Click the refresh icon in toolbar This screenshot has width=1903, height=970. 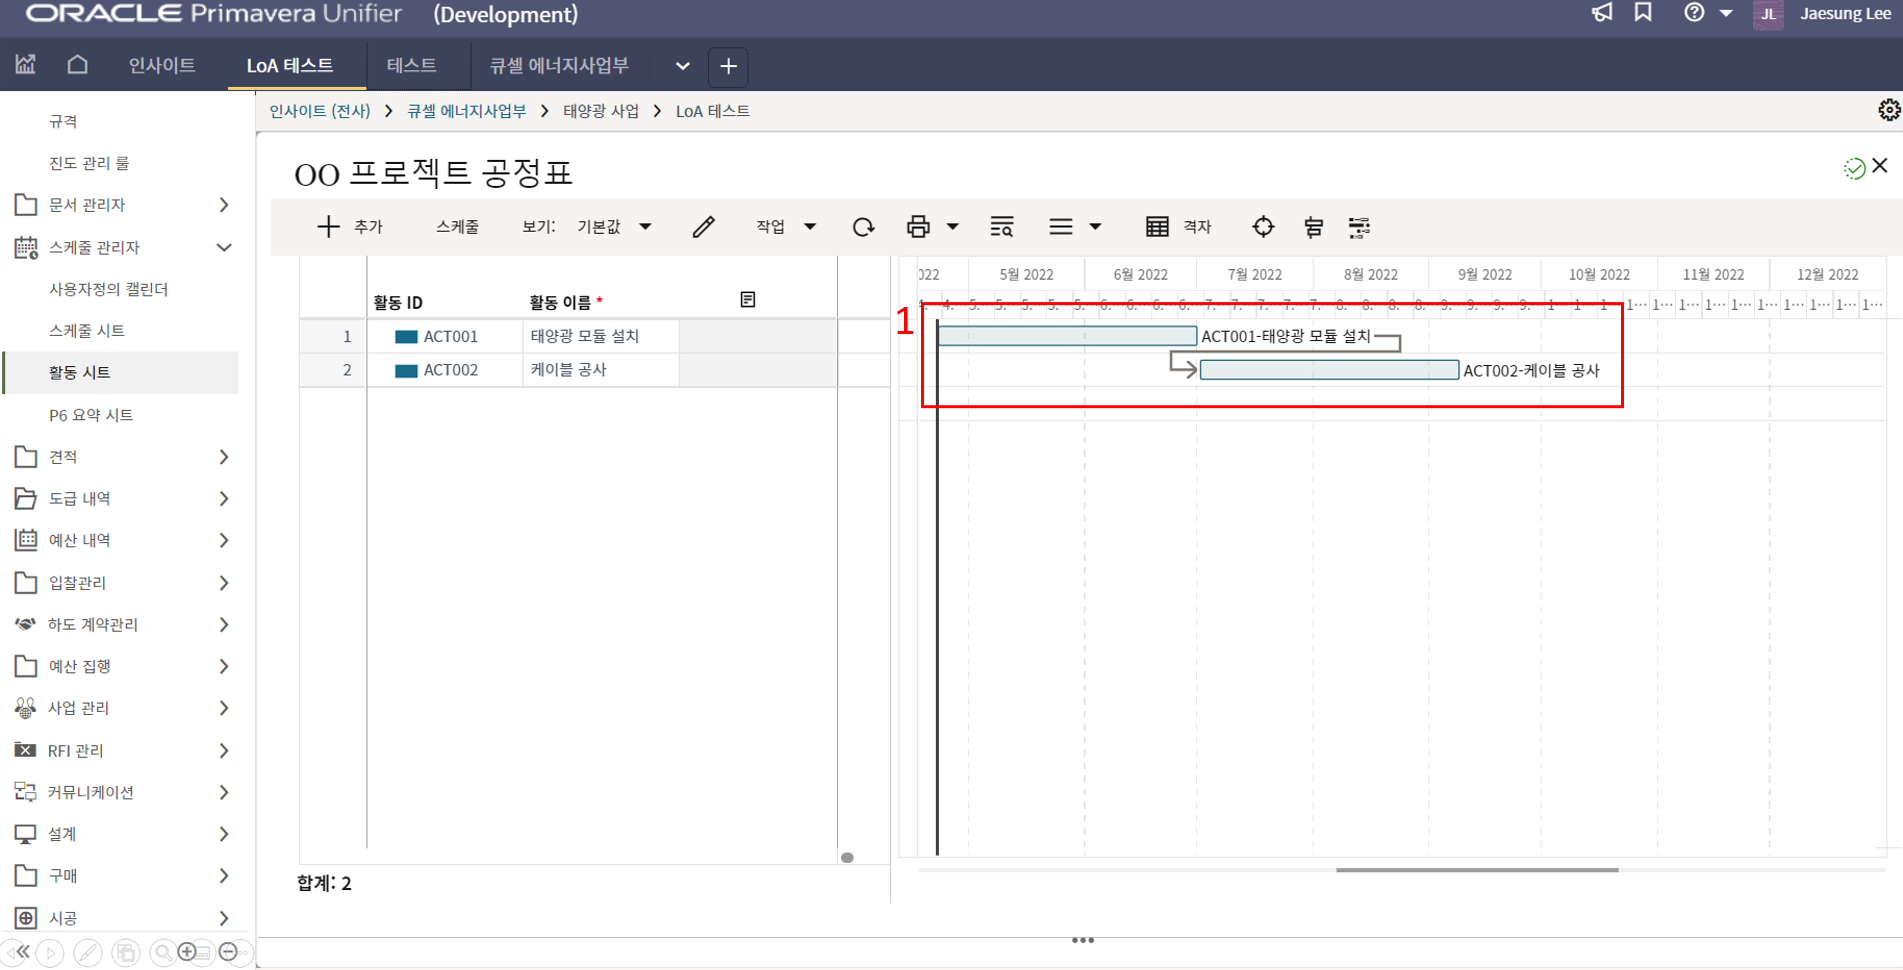(863, 227)
